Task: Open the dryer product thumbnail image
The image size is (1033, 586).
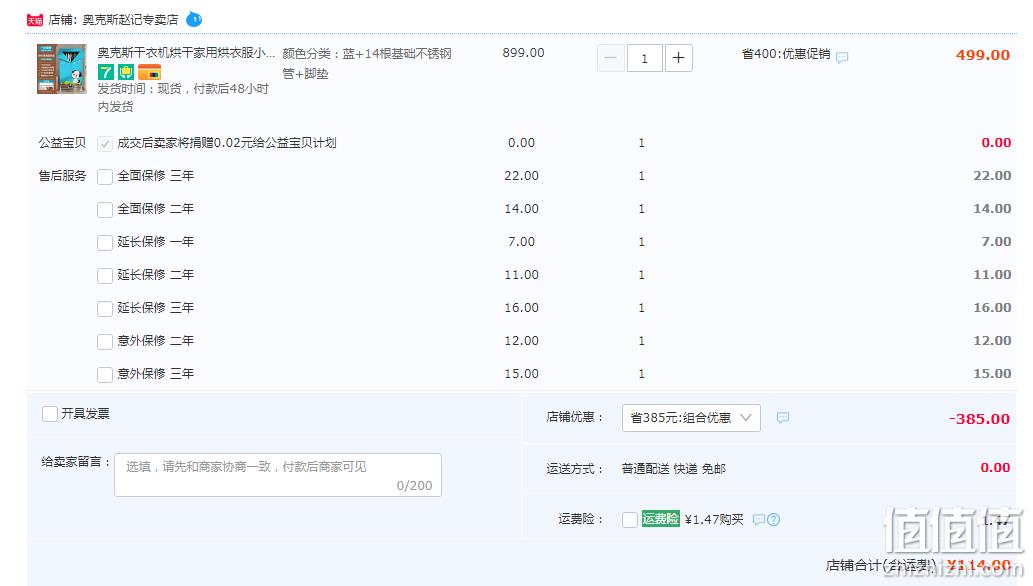Action: pos(62,69)
